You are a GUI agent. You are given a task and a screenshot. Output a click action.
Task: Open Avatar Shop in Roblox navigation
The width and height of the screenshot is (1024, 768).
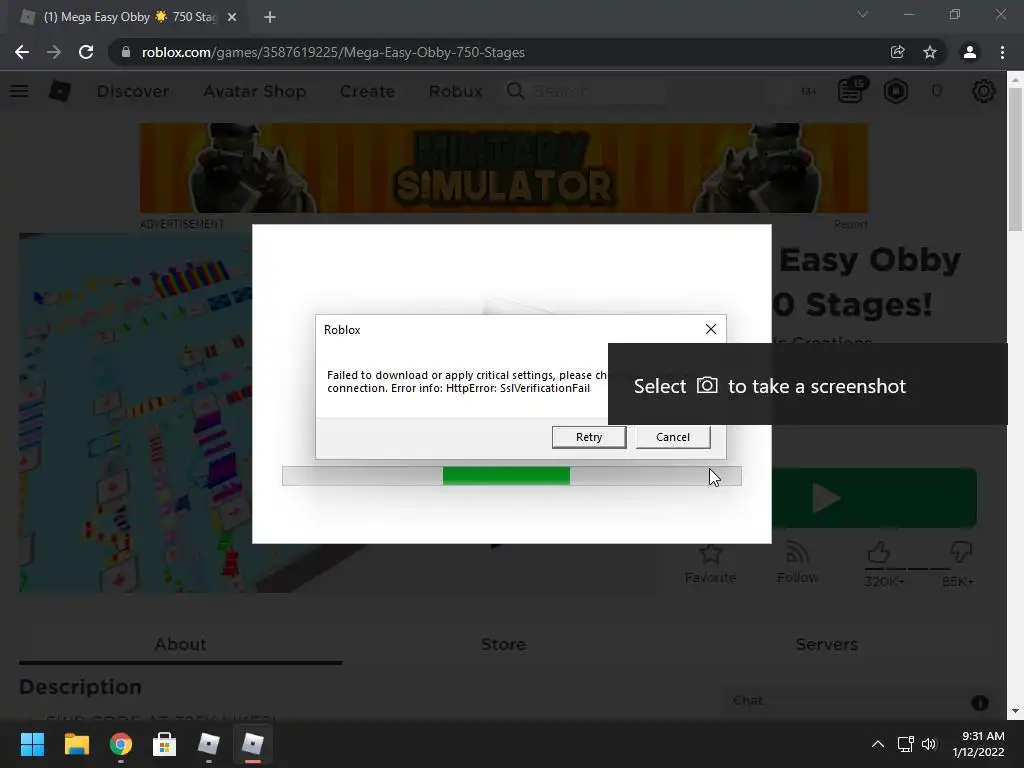tap(255, 91)
